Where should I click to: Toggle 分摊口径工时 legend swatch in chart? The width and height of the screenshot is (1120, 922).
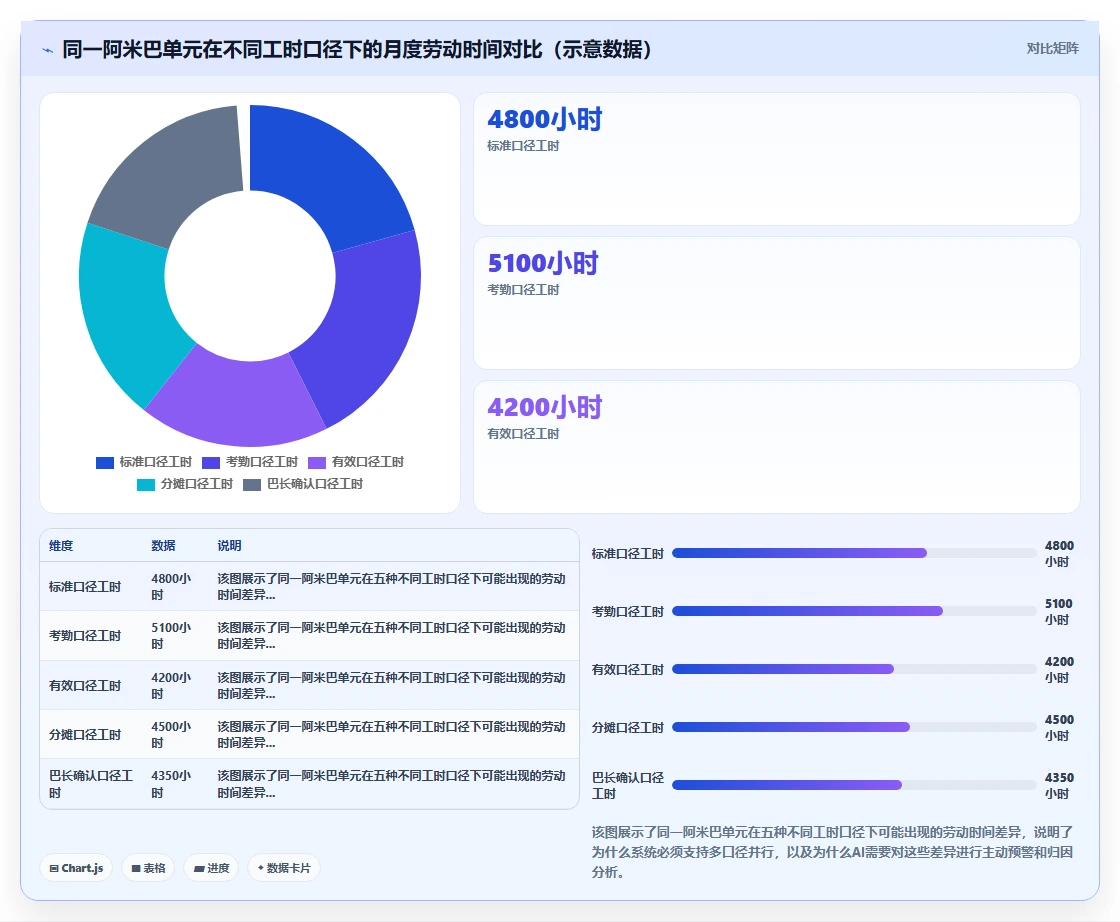pyautogui.click(x=146, y=485)
